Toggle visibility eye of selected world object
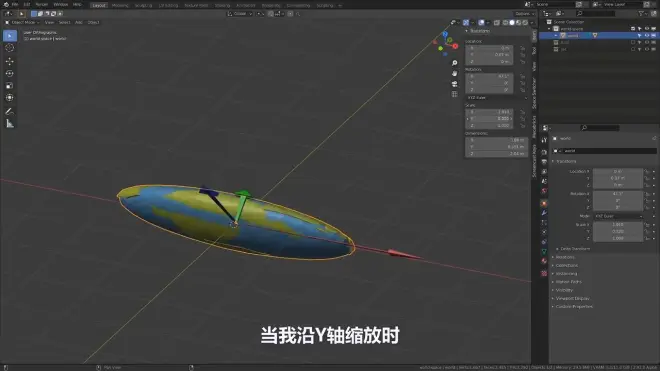Screen dimensions: 660x371 [x=647, y=36]
